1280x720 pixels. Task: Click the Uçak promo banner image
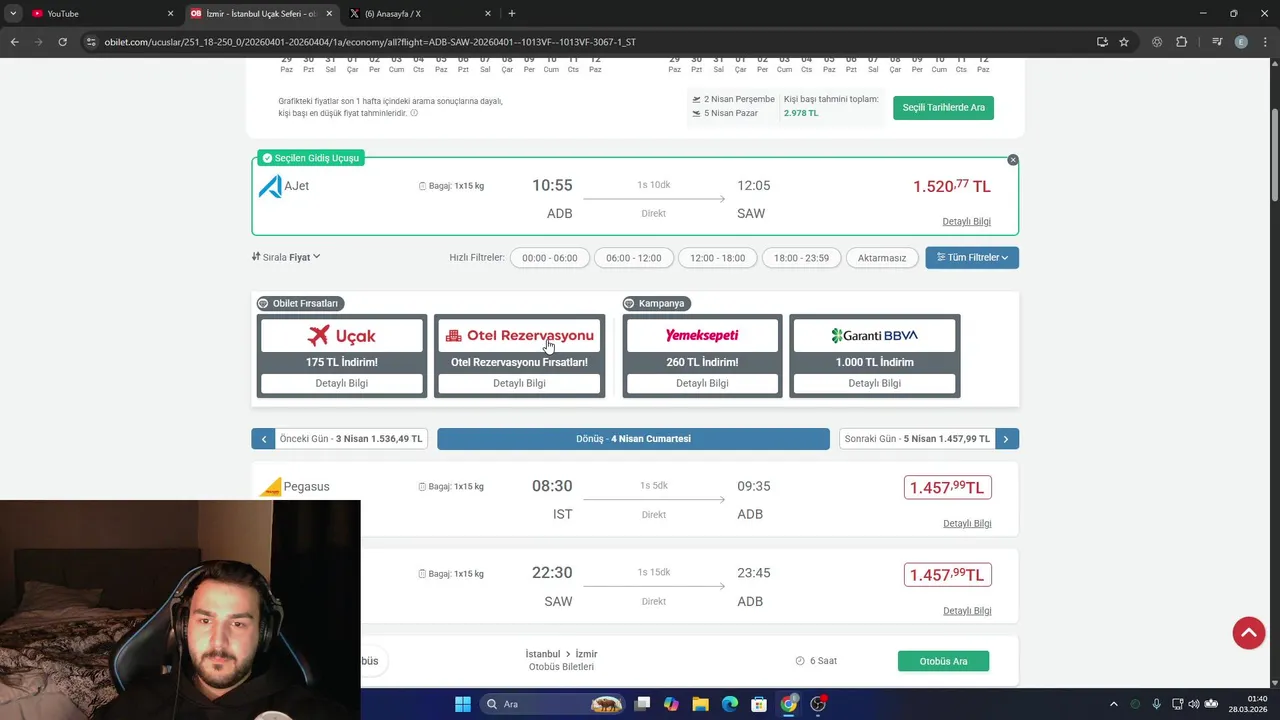coord(342,336)
